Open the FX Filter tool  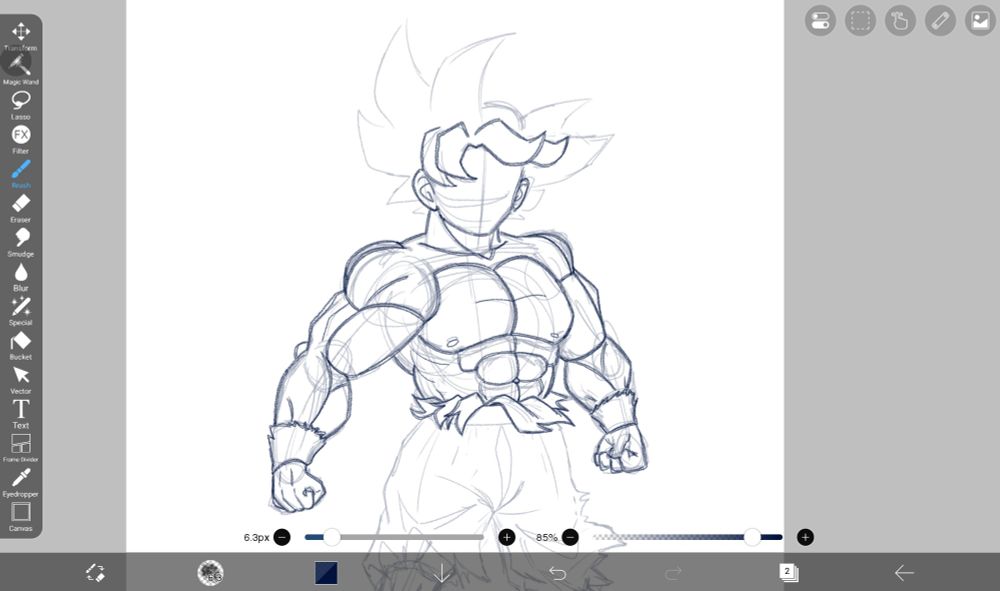pyautogui.click(x=20, y=139)
